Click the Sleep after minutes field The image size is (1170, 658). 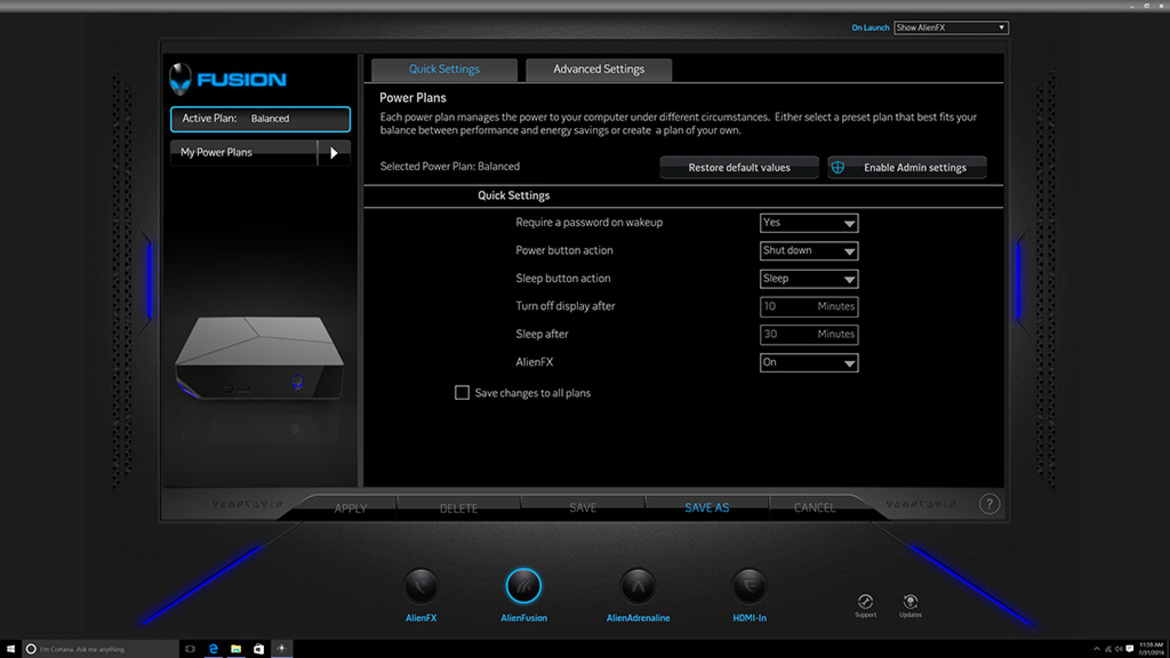coord(809,334)
